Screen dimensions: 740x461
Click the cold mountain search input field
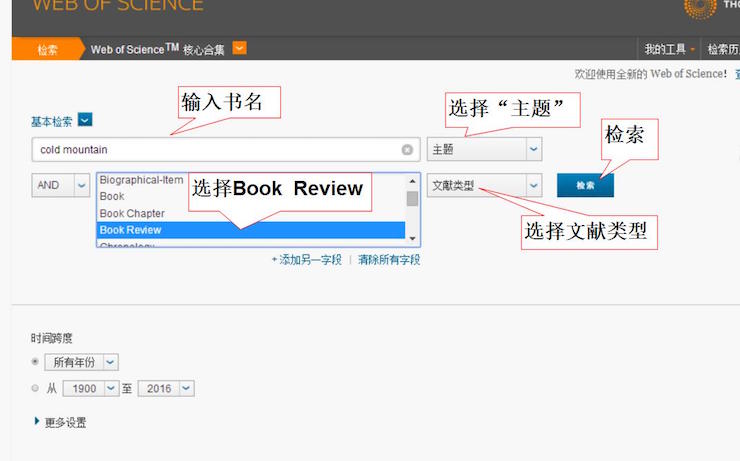click(x=215, y=150)
